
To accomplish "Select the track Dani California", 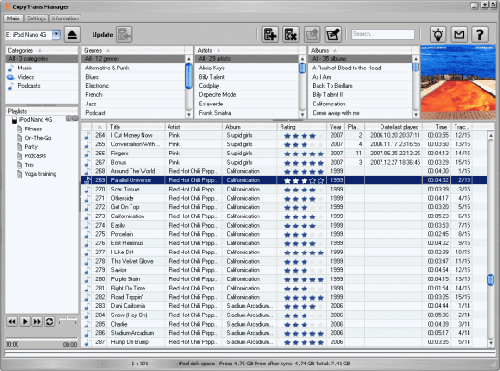I will click(284, 306).
